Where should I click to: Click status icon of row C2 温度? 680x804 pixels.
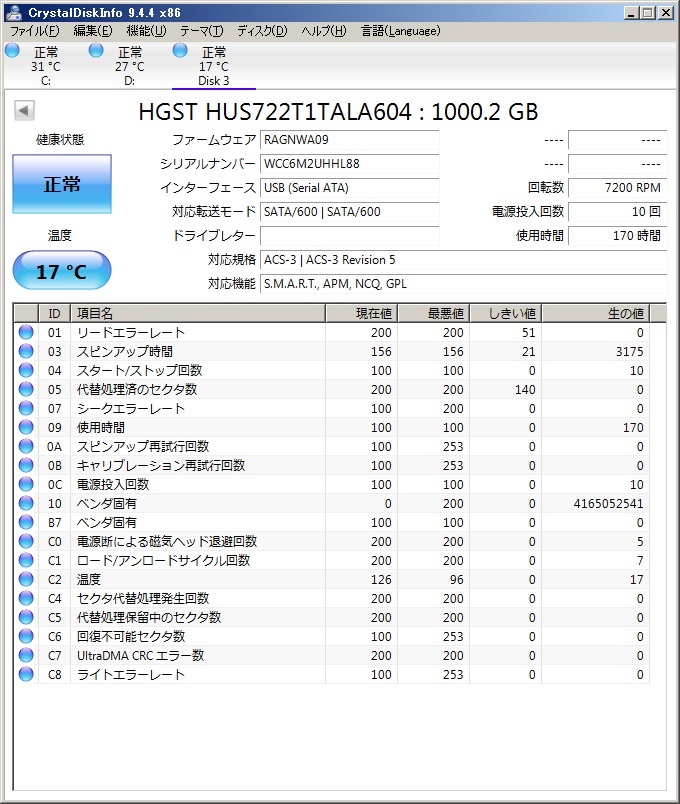26,579
